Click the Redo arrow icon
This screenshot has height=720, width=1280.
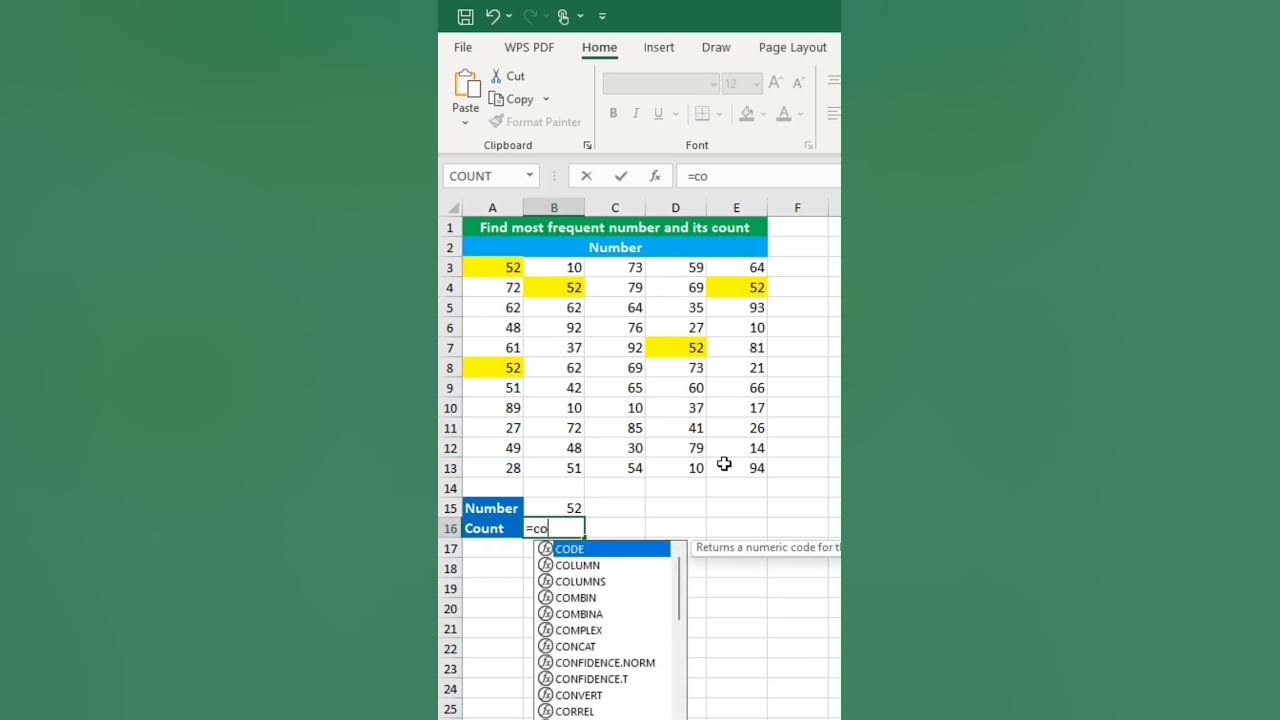click(530, 16)
